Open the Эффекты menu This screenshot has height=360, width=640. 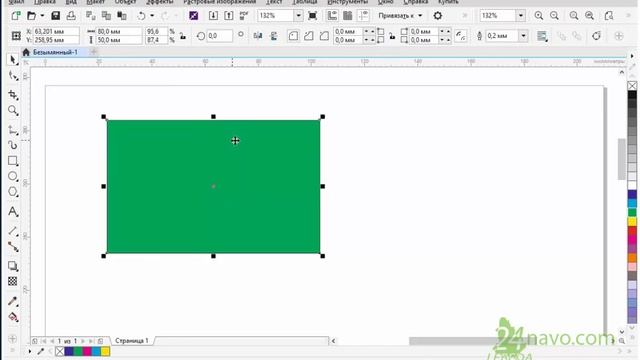160,2
